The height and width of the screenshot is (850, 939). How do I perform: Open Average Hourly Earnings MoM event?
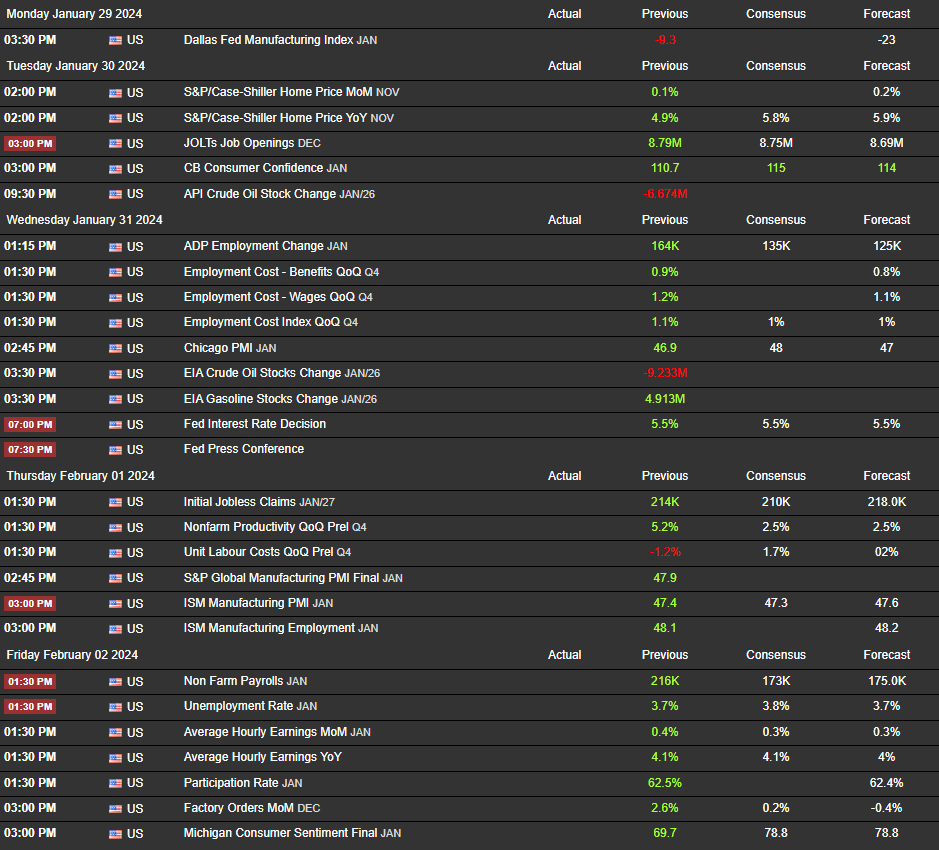(277, 732)
